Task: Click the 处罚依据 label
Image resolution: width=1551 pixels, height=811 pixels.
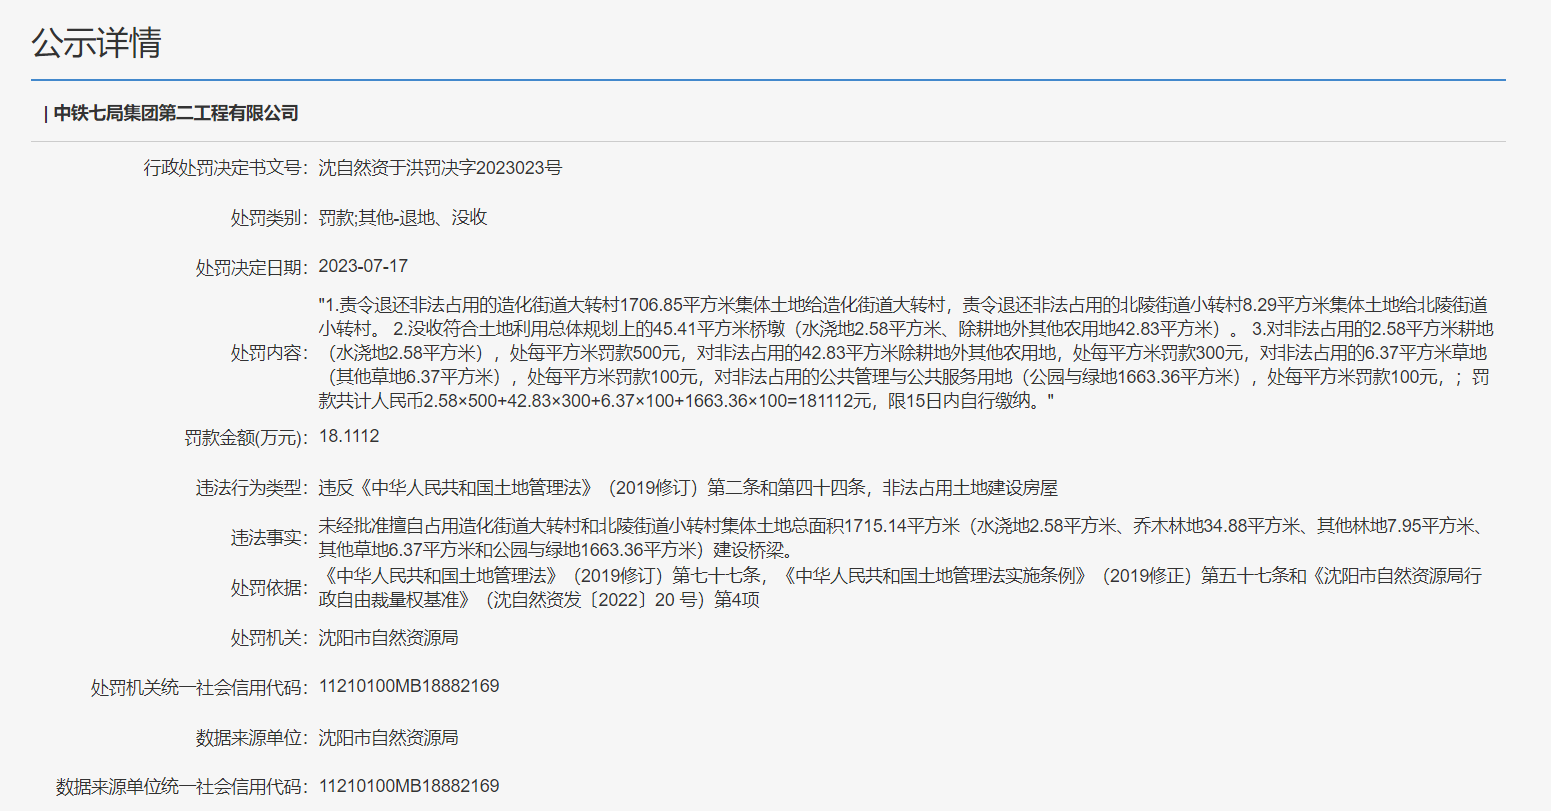Action: point(270,587)
